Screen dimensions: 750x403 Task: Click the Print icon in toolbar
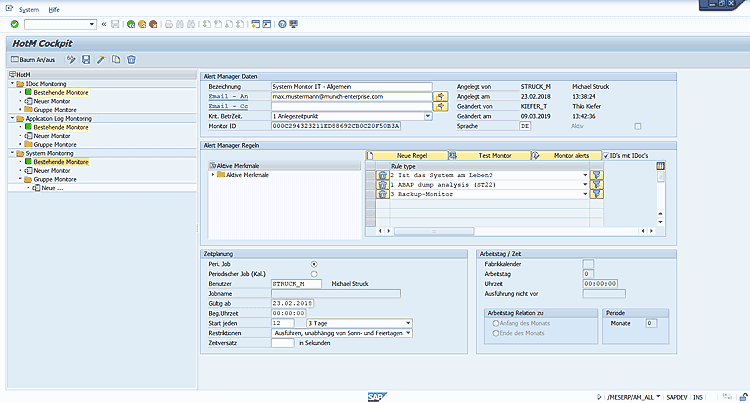point(168,24)
